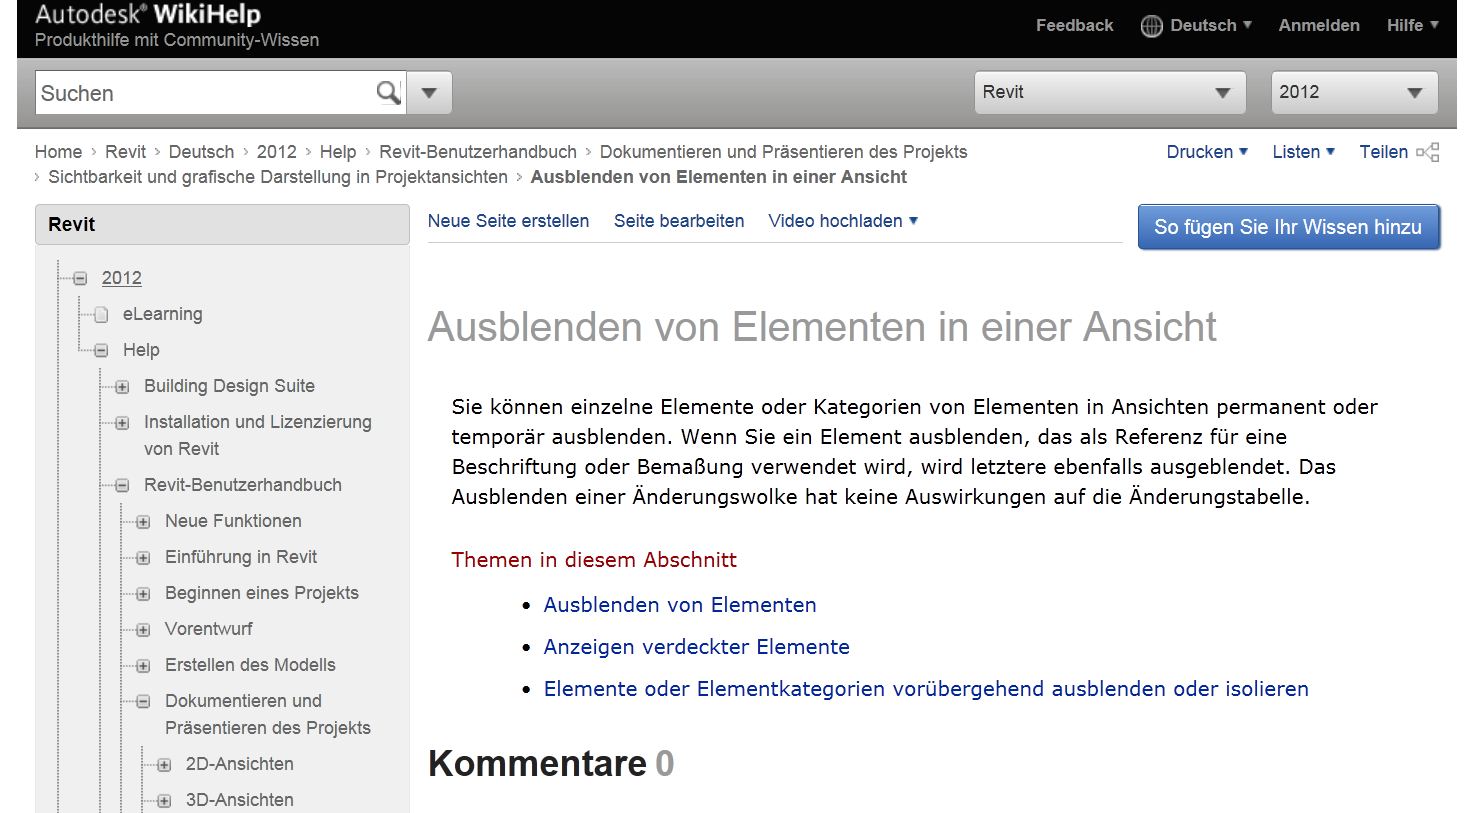This screenshot has height=813, width=1475.
Task: Select 2012 label in sidebar tree
Action: pyautogui.click(x=121, y=278)
